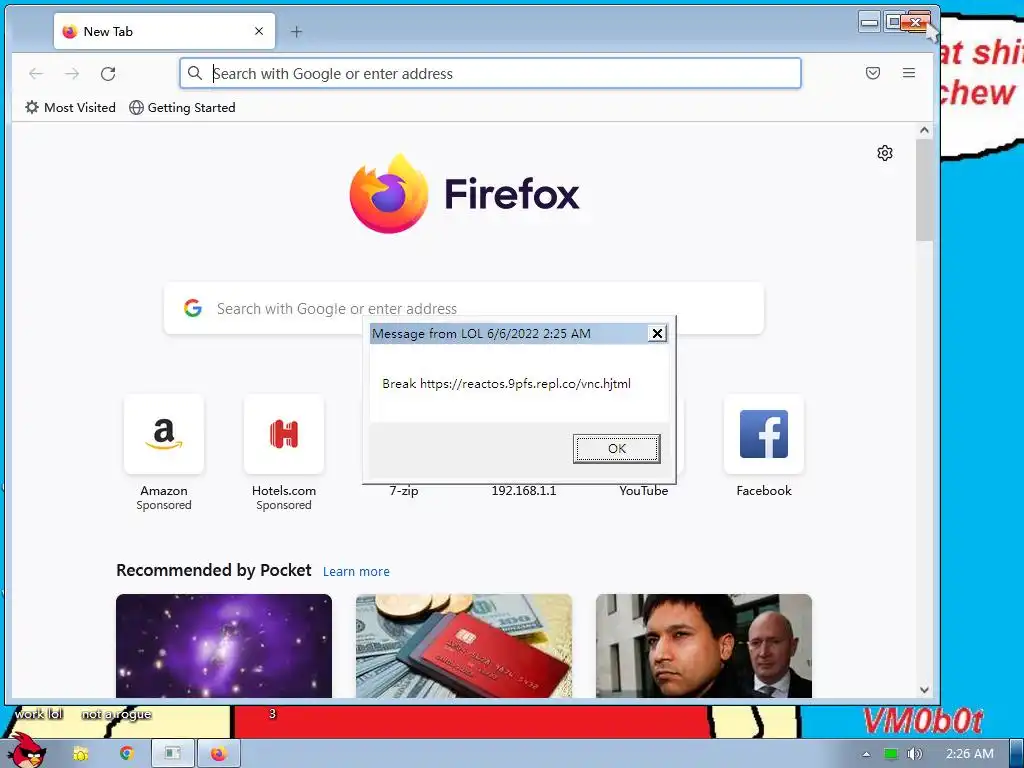Image resolution: width=1024 pixels, height=768 pixels.
Task: Click the 2:26 AM taskbar clock
Action: pos(969,754)
